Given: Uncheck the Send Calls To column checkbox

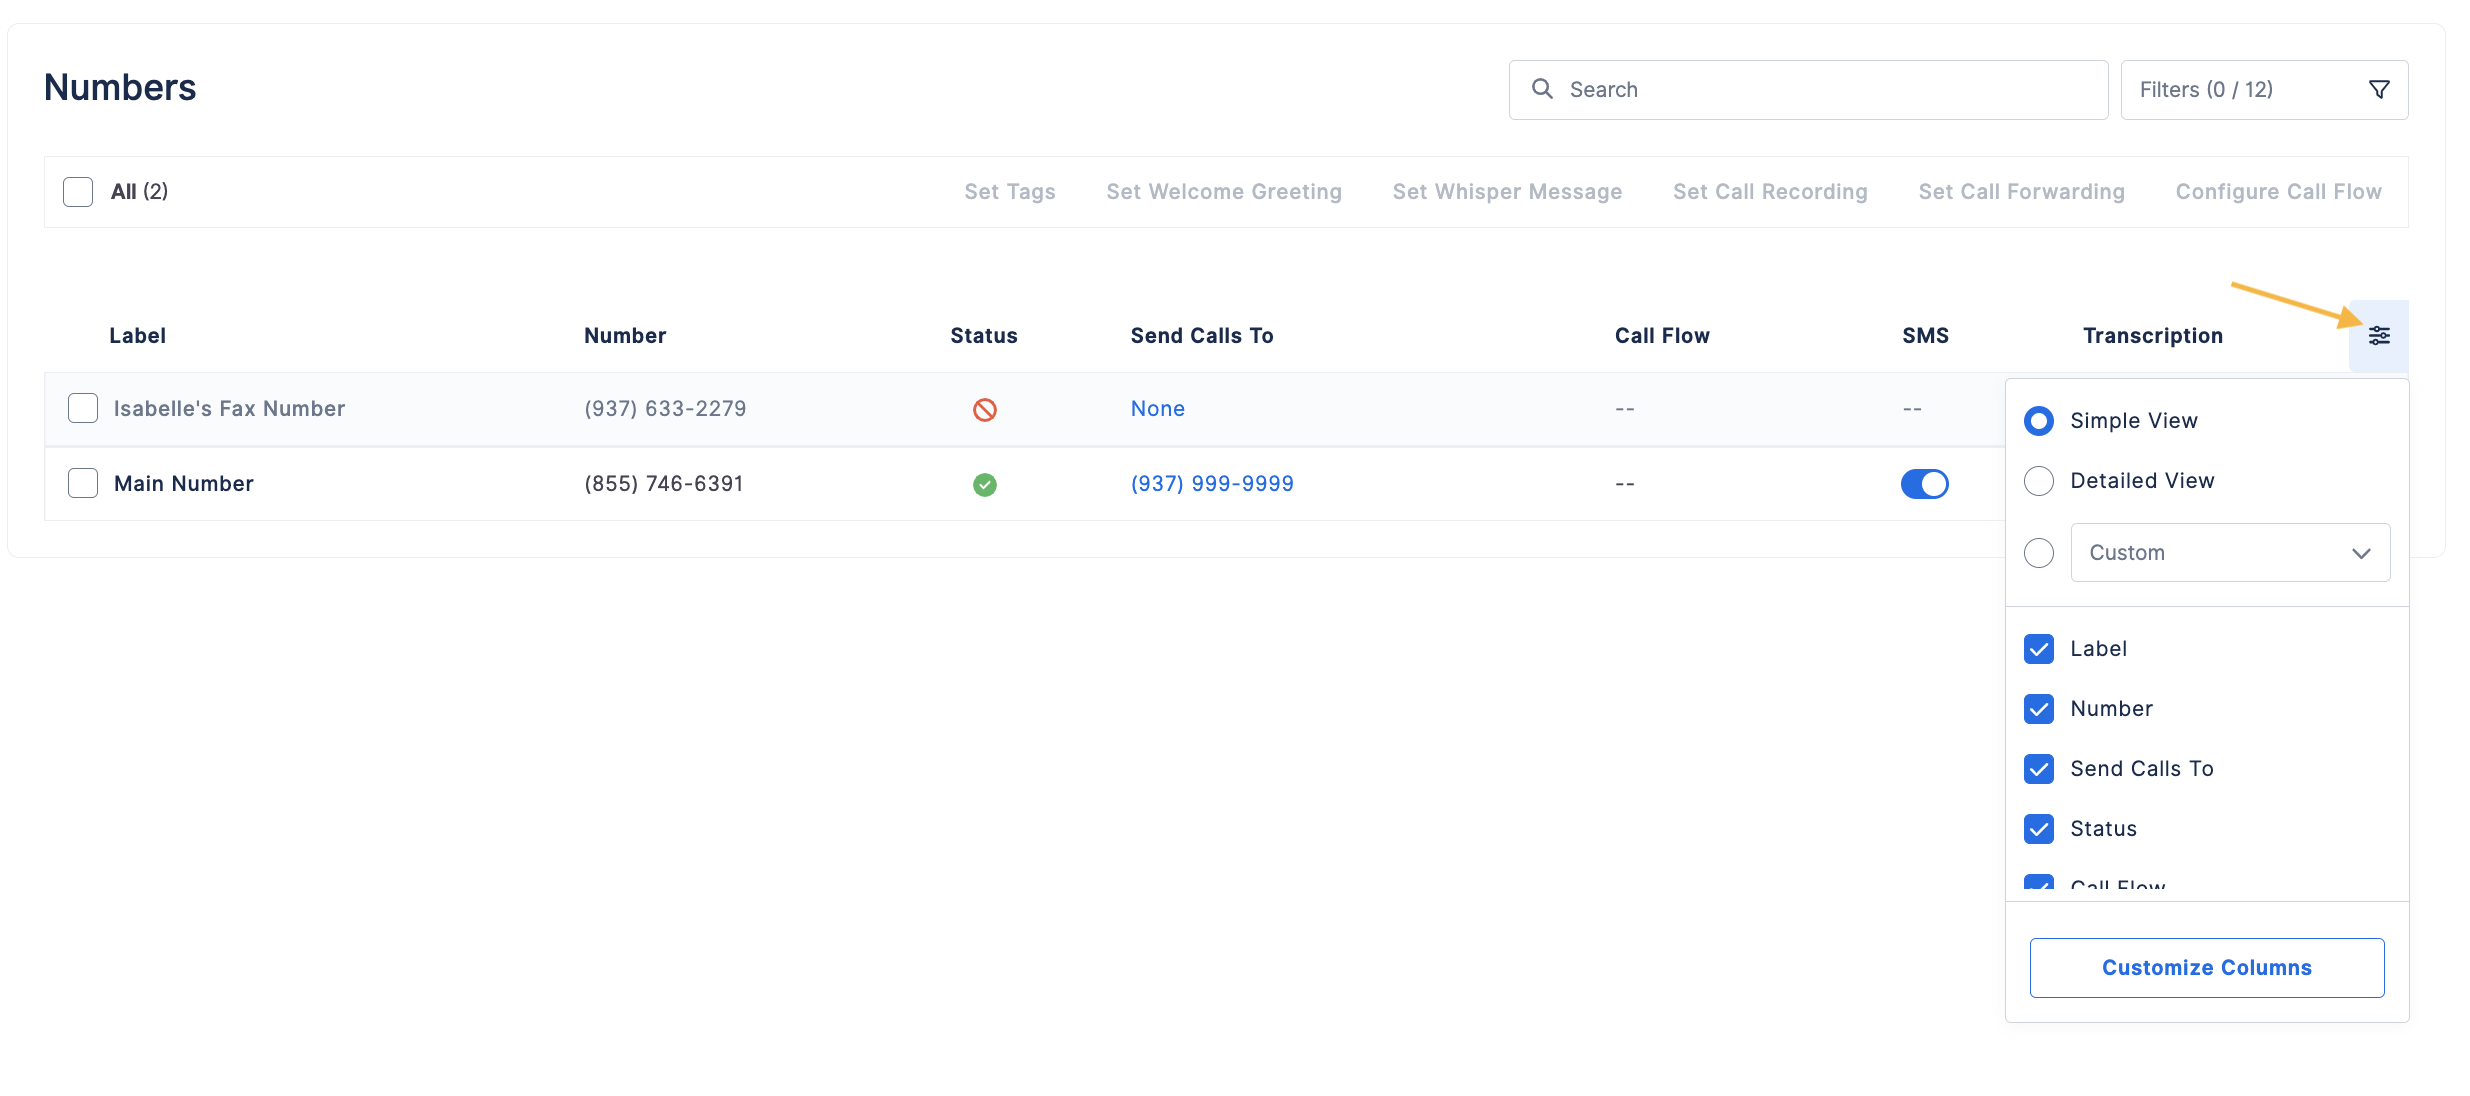Looking at the screenshot, I should click(2038, 769).
